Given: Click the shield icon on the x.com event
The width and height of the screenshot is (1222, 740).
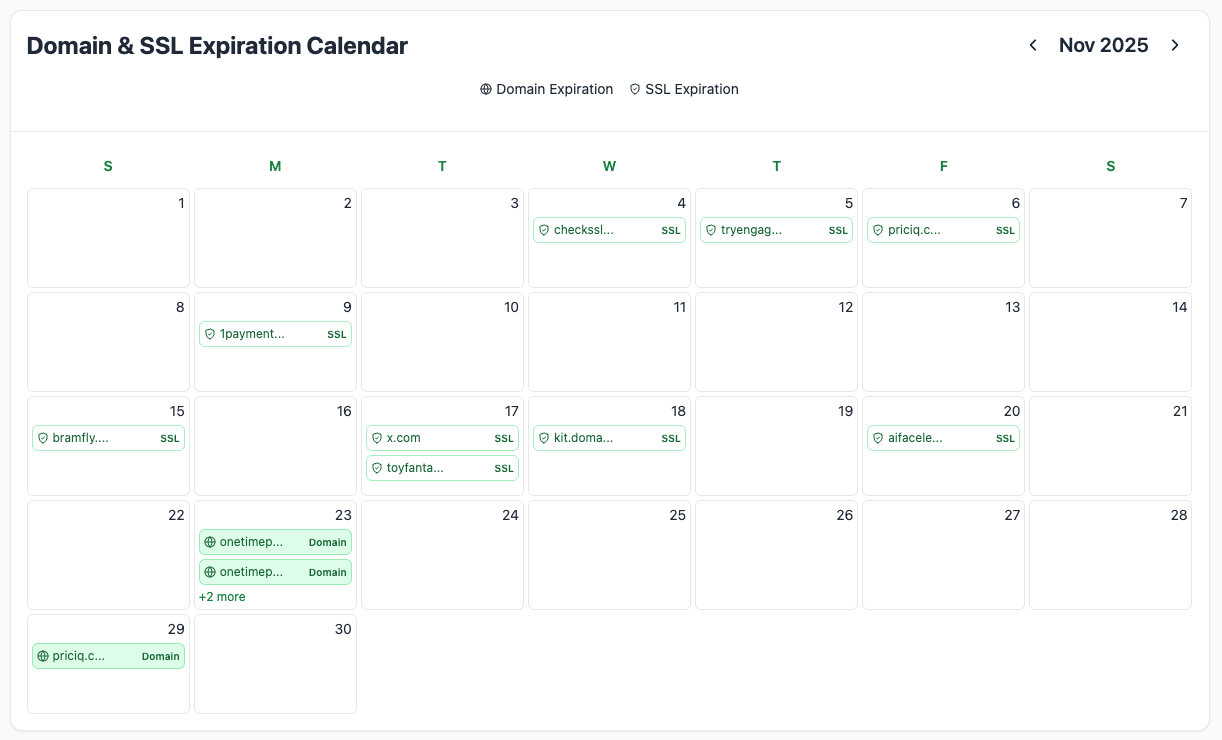Looking at the screenshot, I should click(x=376, y=438).
